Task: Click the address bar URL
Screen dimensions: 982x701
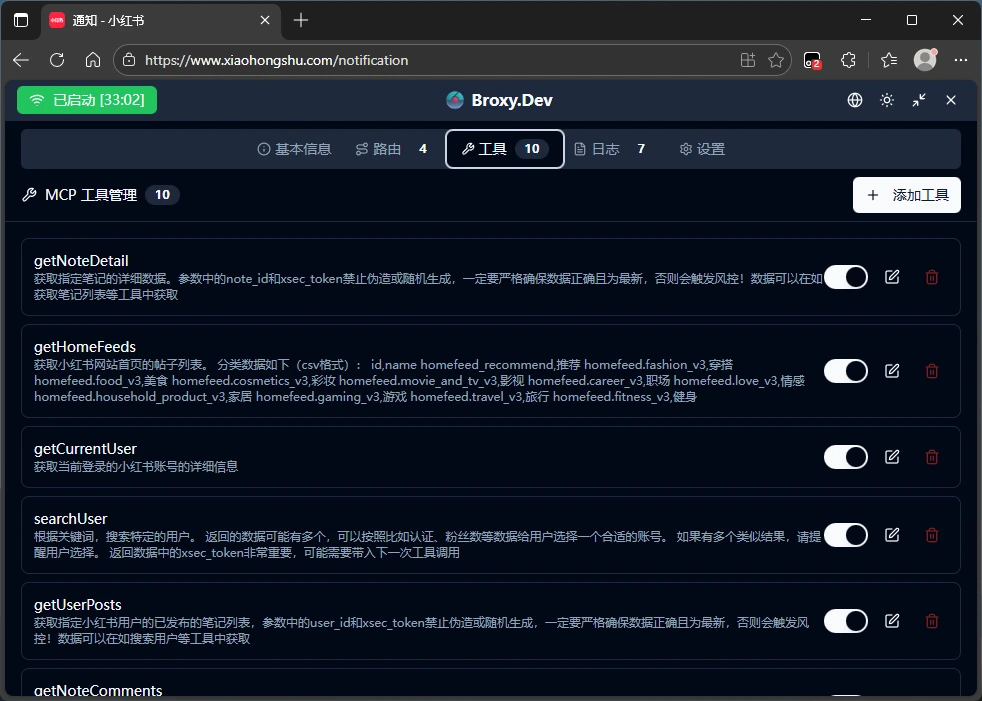Action: click(276, 60)
